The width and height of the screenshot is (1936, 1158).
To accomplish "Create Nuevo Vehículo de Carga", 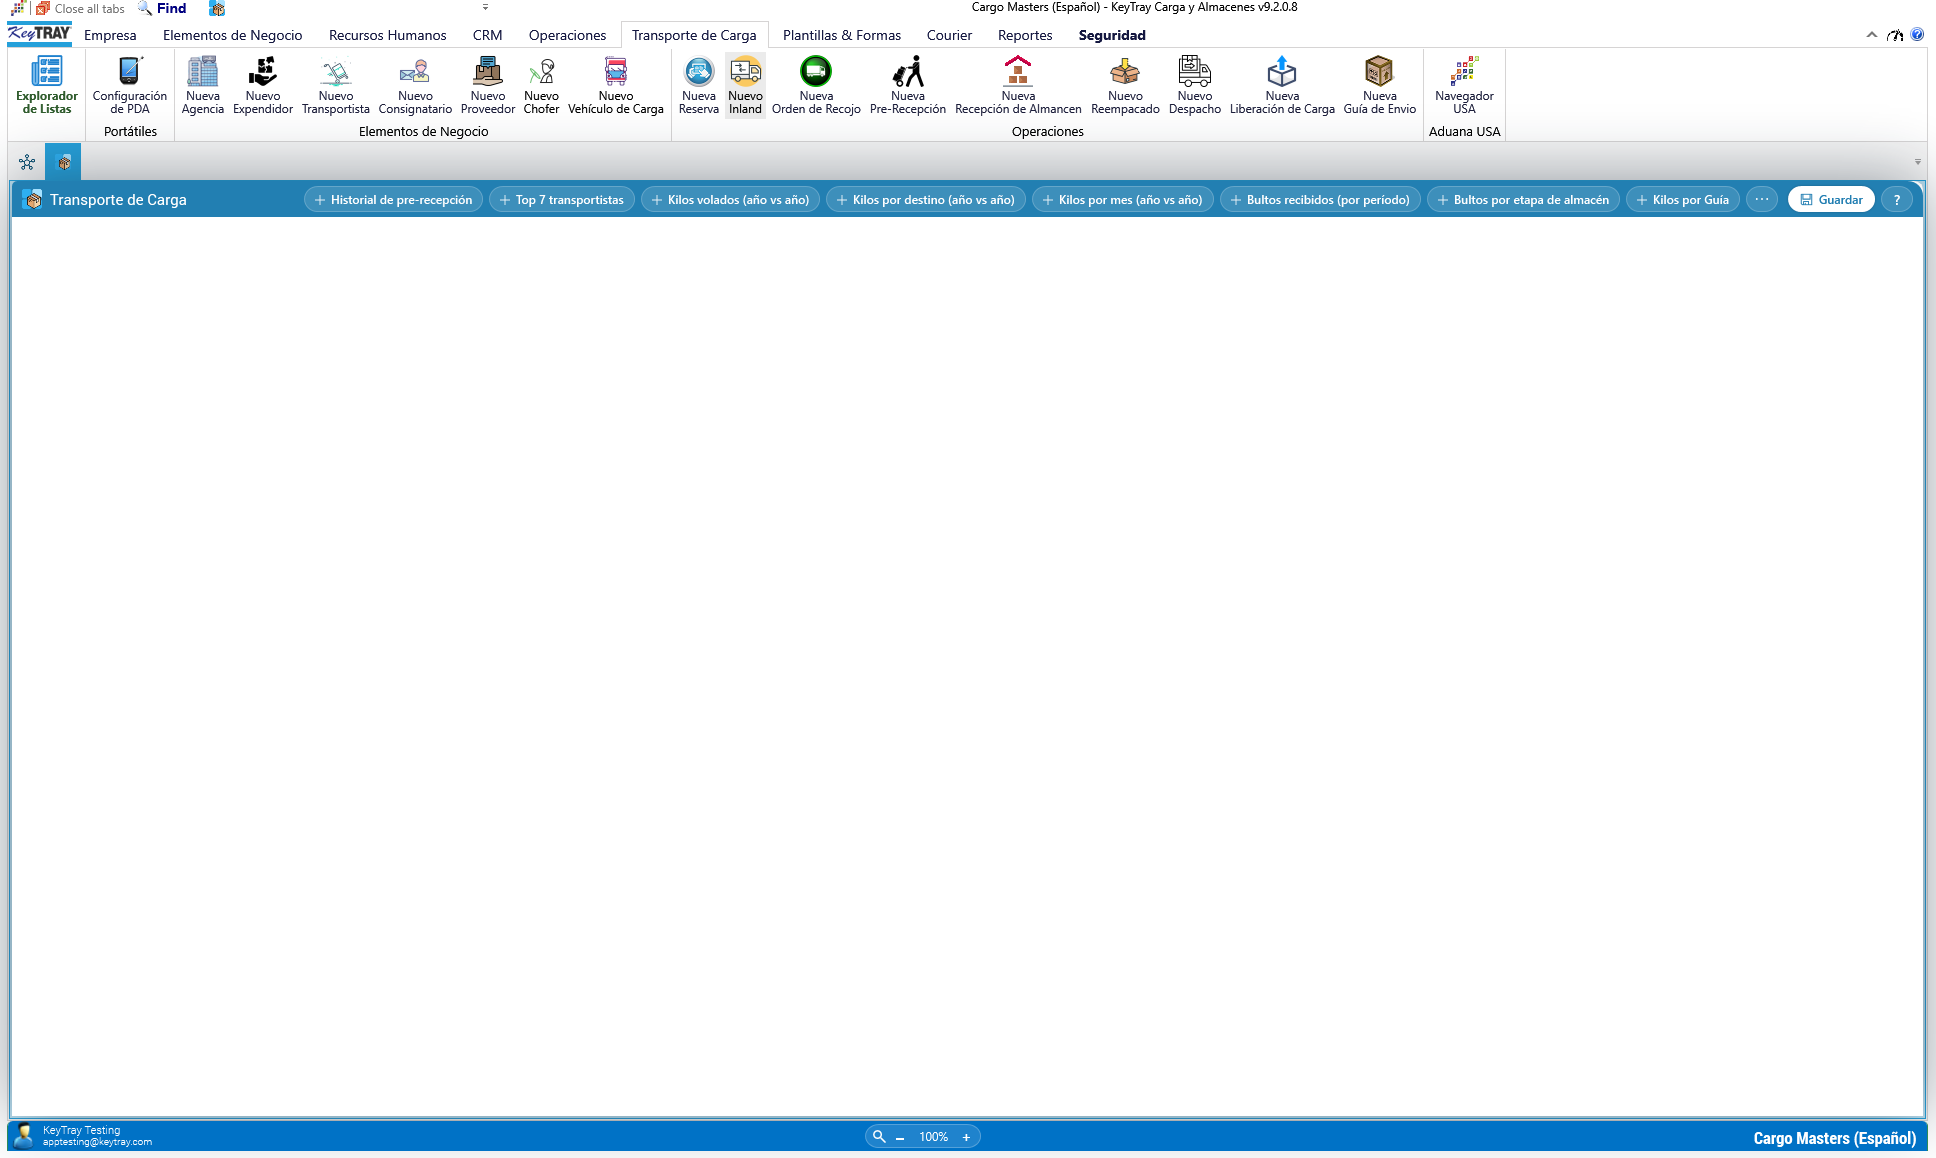I will click(616, 85).
